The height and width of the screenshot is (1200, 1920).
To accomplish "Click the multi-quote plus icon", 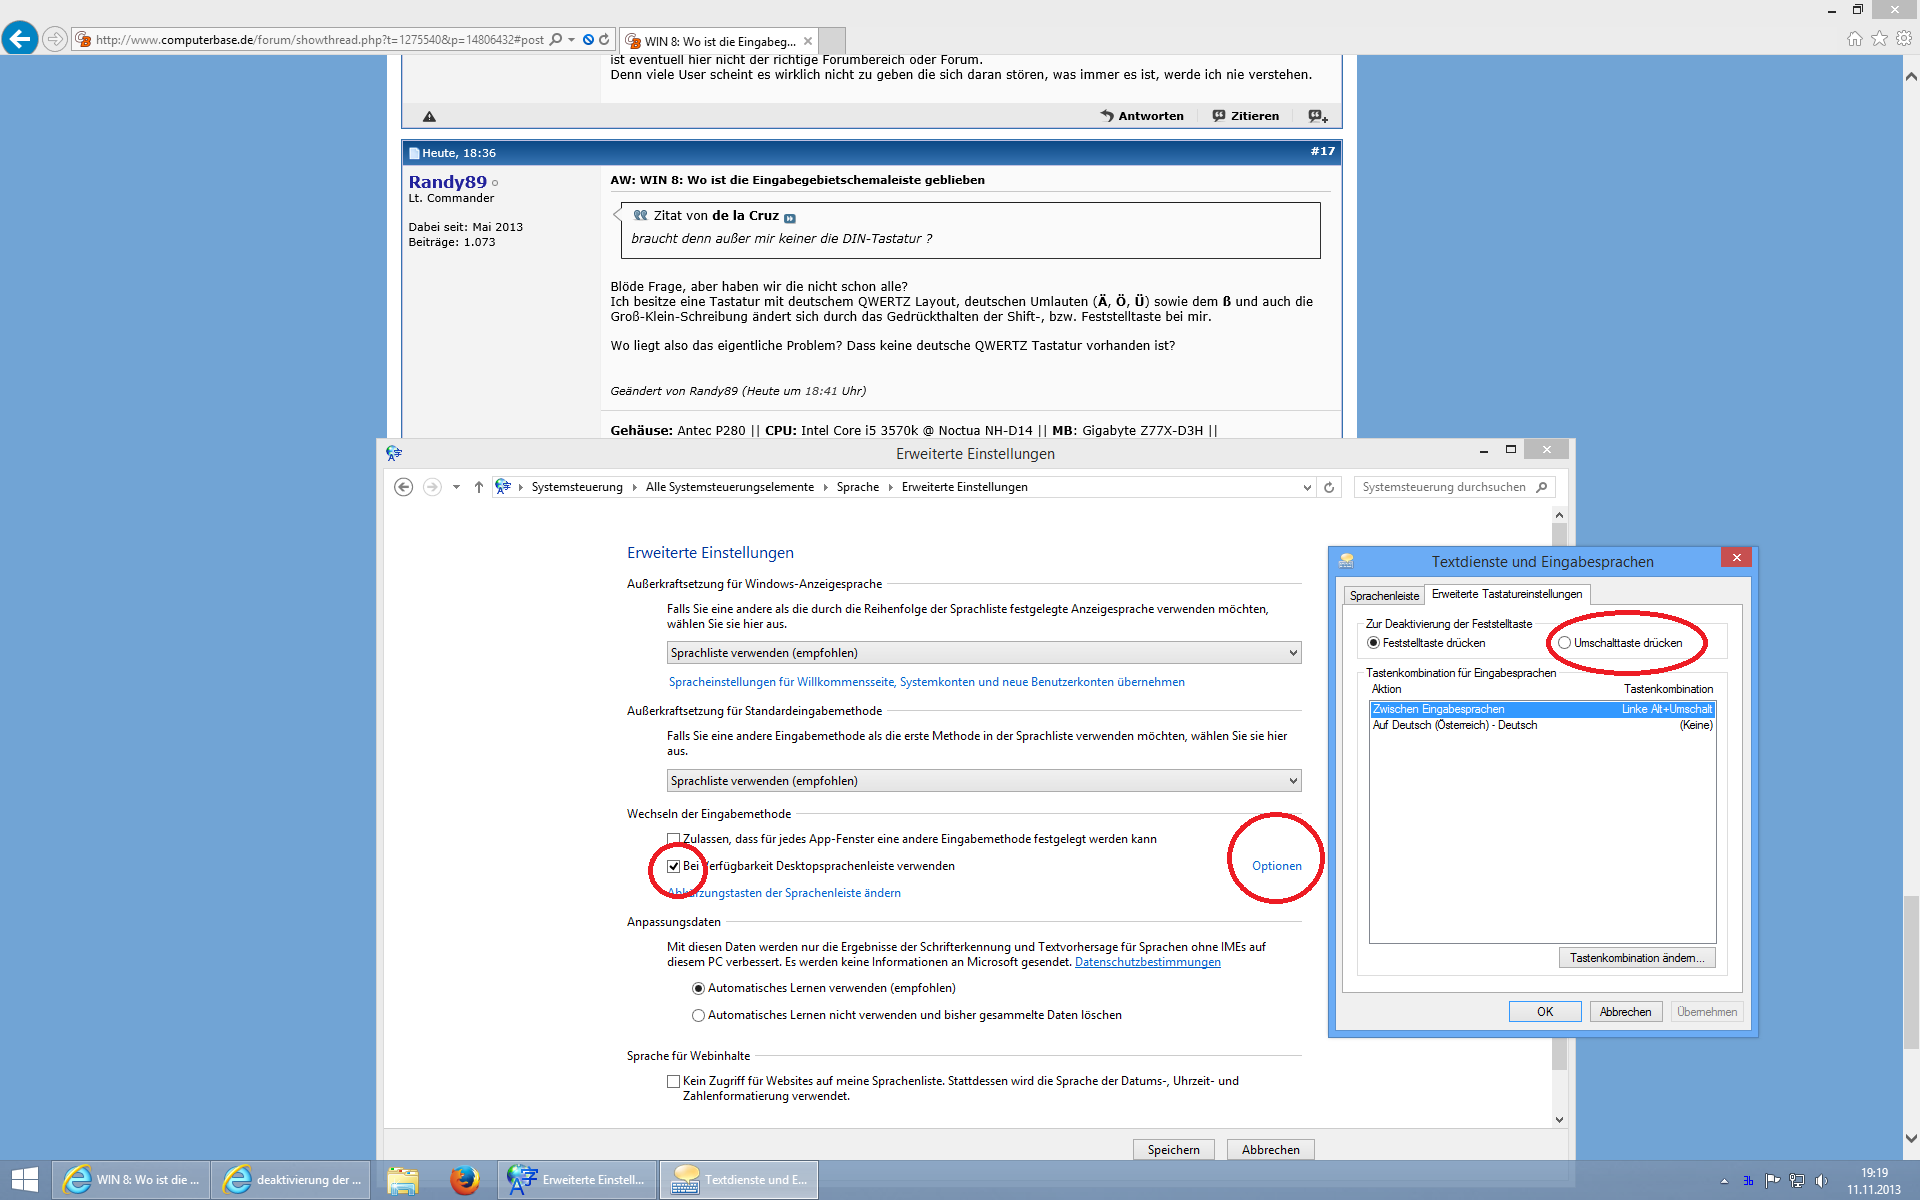I will coord(1318,116).
